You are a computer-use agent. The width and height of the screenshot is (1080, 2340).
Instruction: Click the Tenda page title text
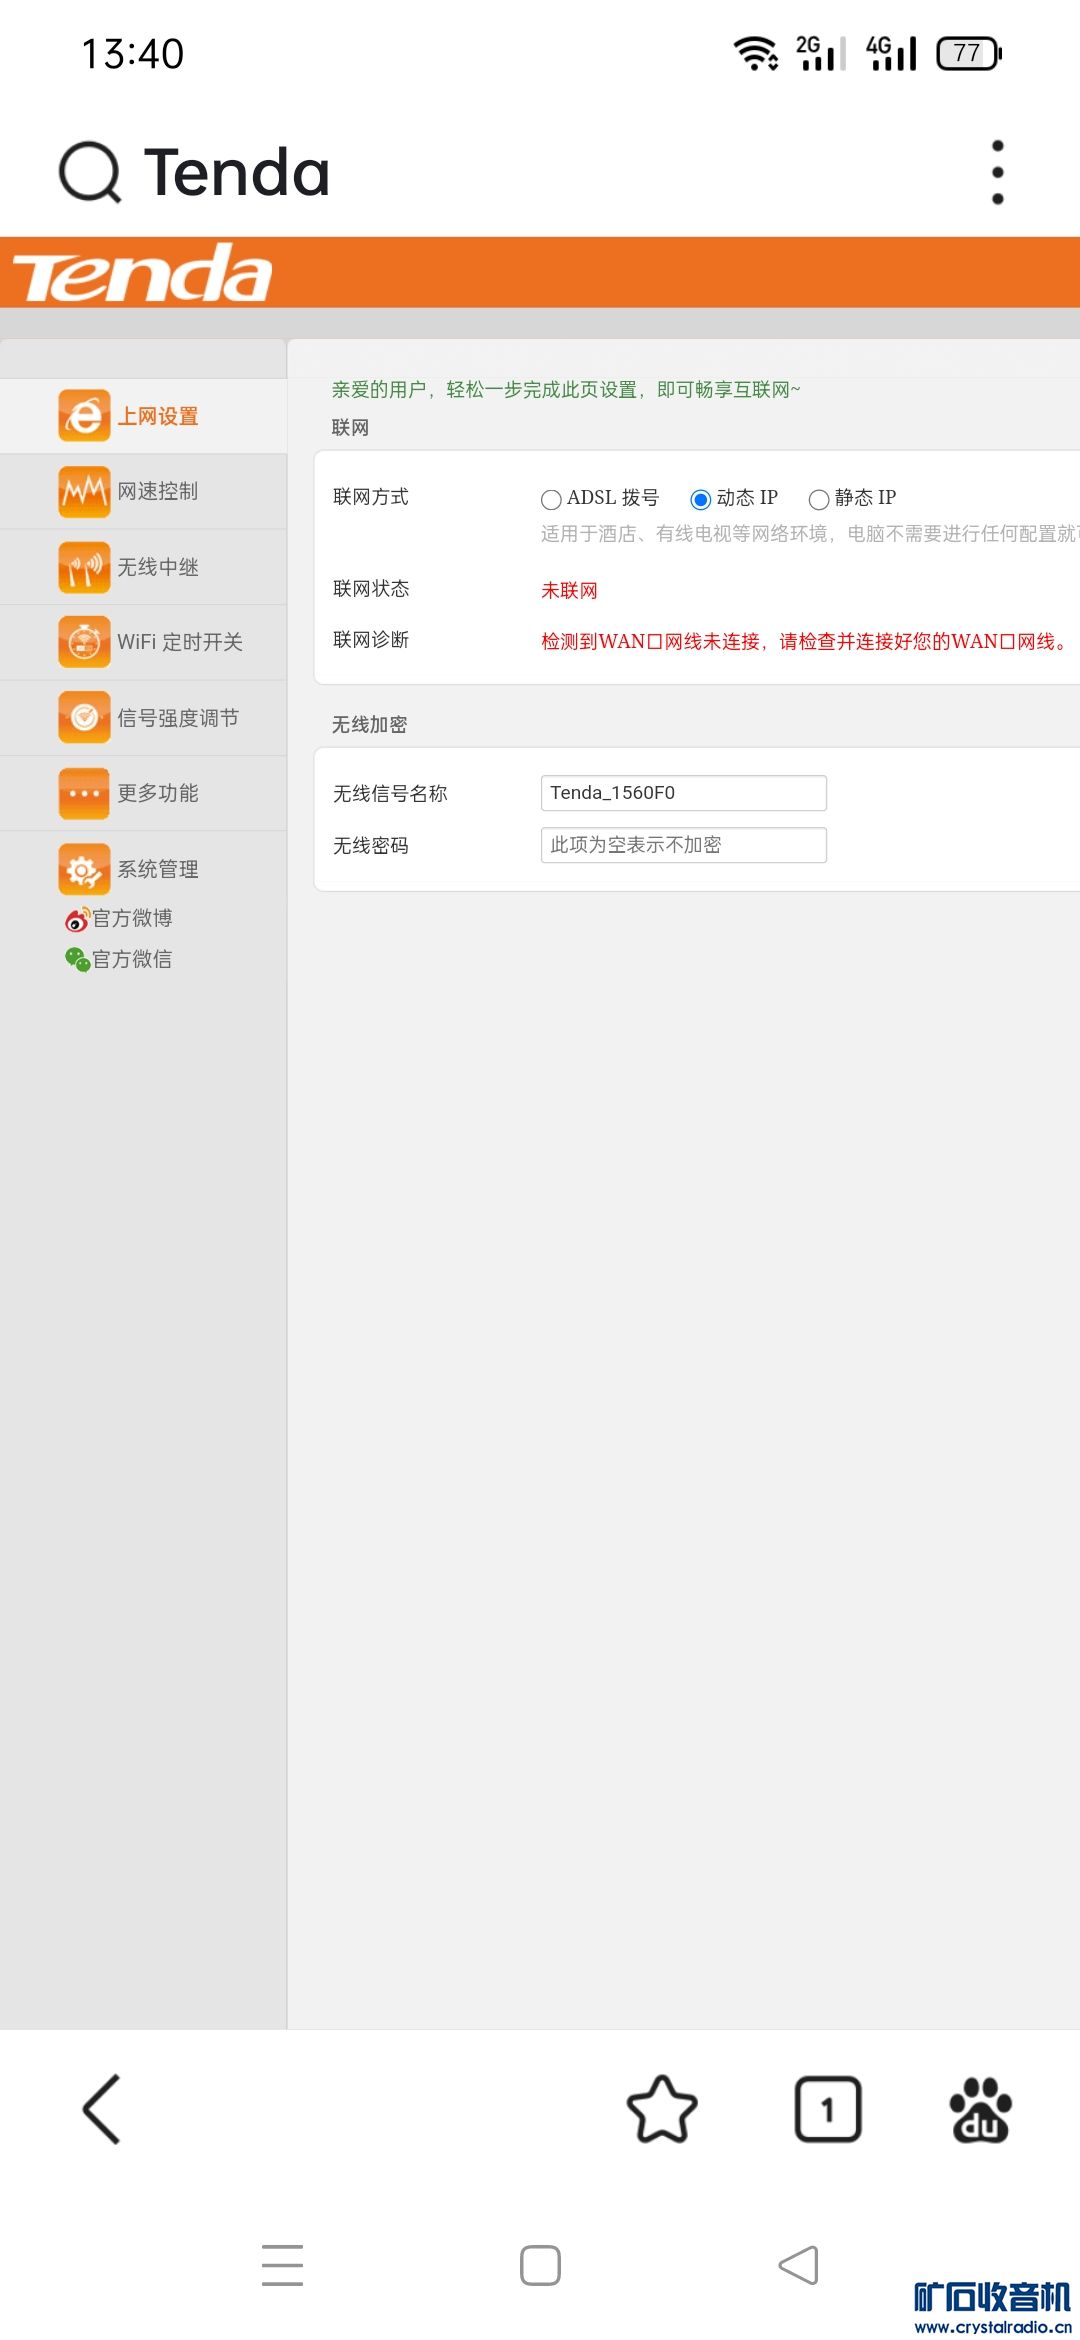[237, 172]
